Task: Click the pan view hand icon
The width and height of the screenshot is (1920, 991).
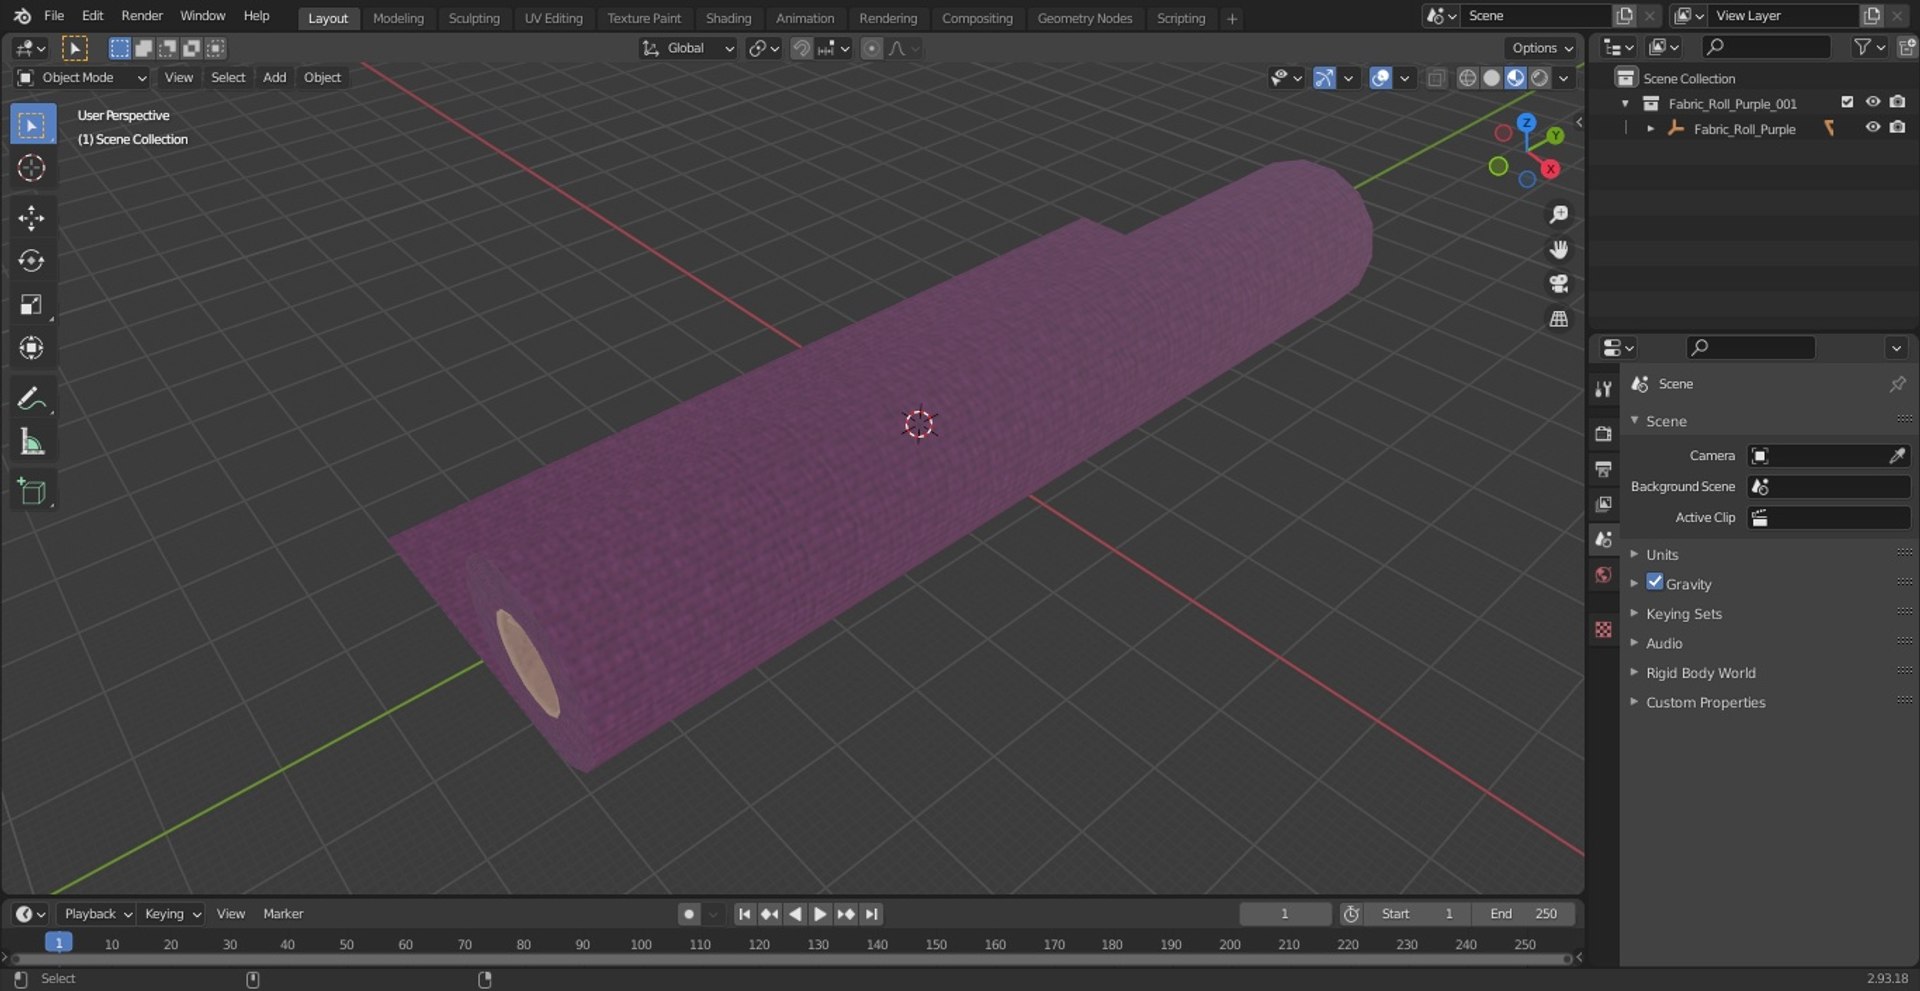Action: tap(1558, 250)
